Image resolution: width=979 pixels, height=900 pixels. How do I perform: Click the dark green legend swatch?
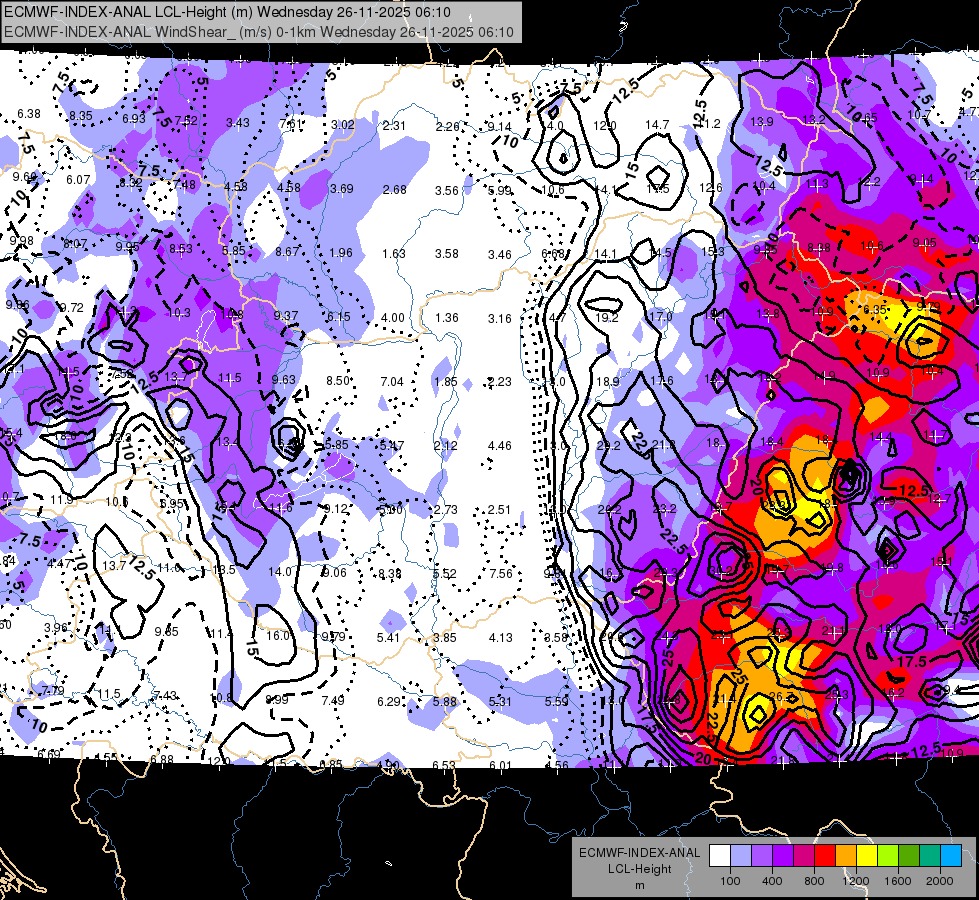pyautogui.click(x=909, y=856)
